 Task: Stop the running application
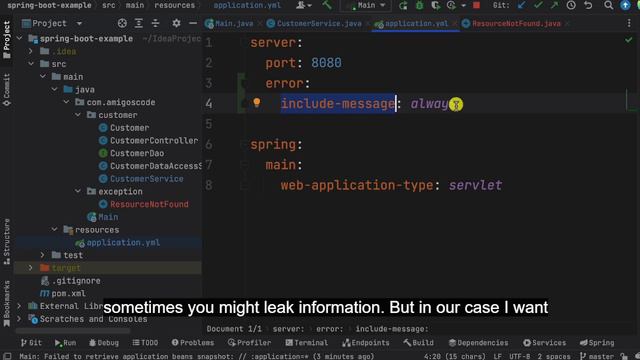click(476, 5)
